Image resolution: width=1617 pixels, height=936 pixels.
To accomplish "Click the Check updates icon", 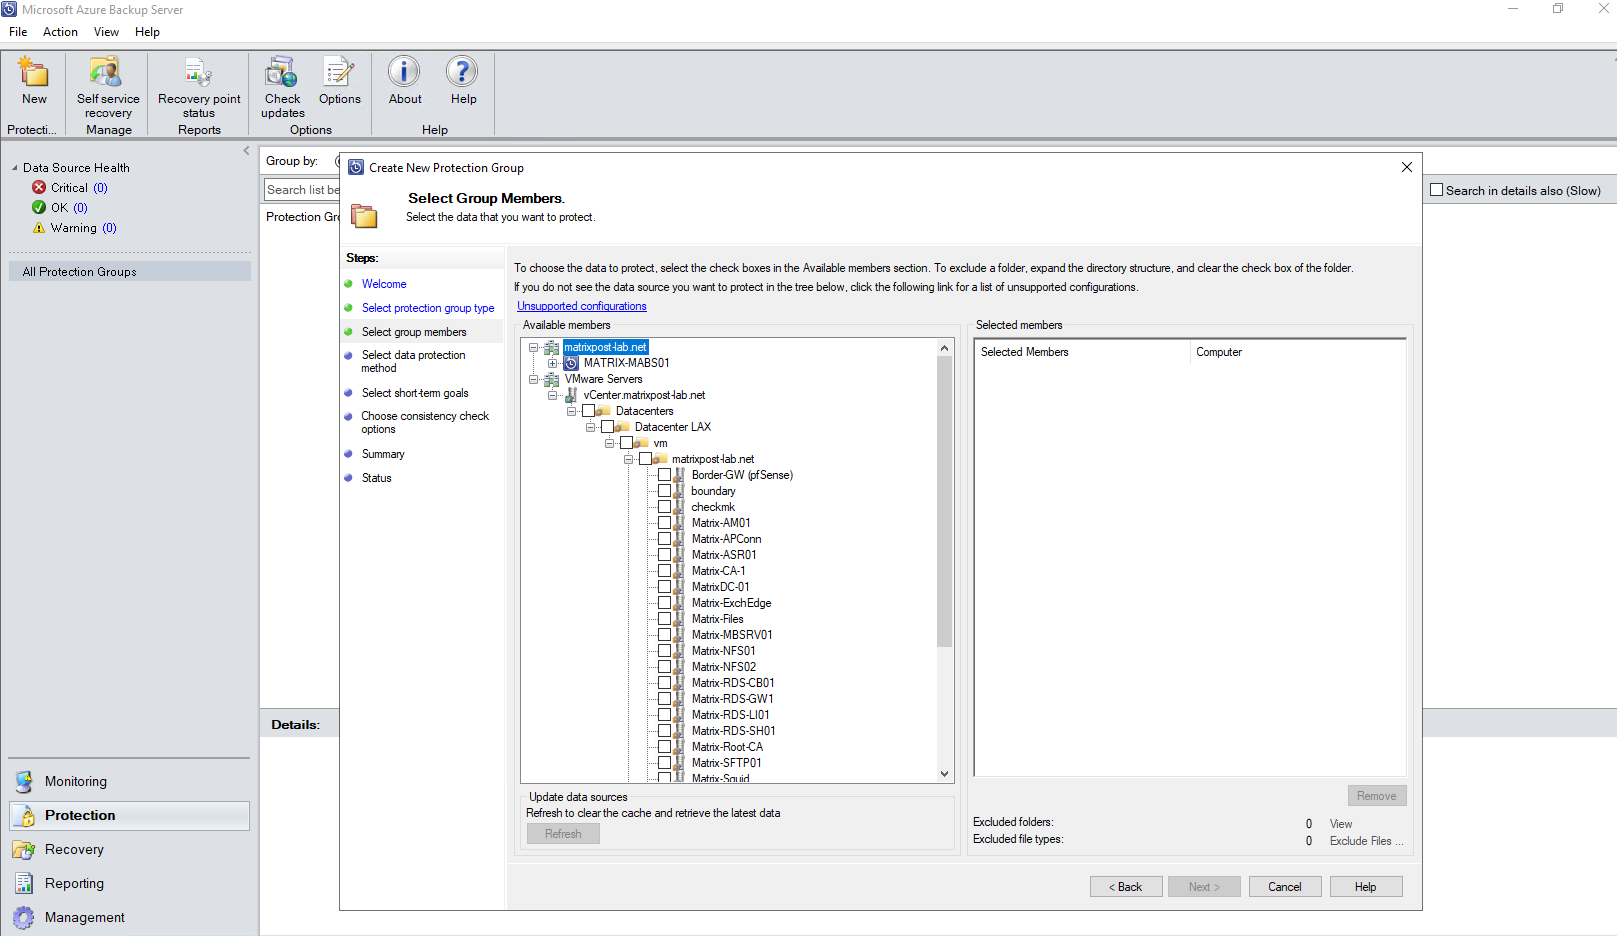I will point(282,73).
